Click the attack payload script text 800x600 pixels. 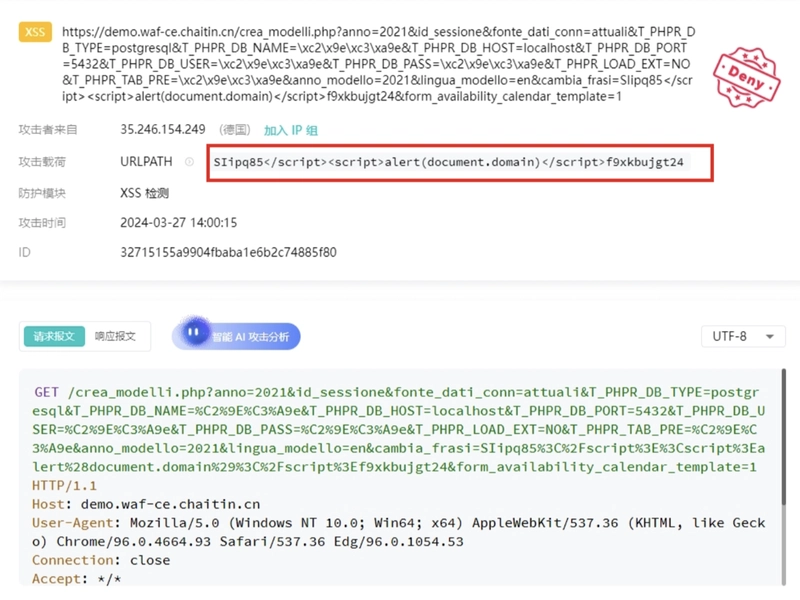448,162
